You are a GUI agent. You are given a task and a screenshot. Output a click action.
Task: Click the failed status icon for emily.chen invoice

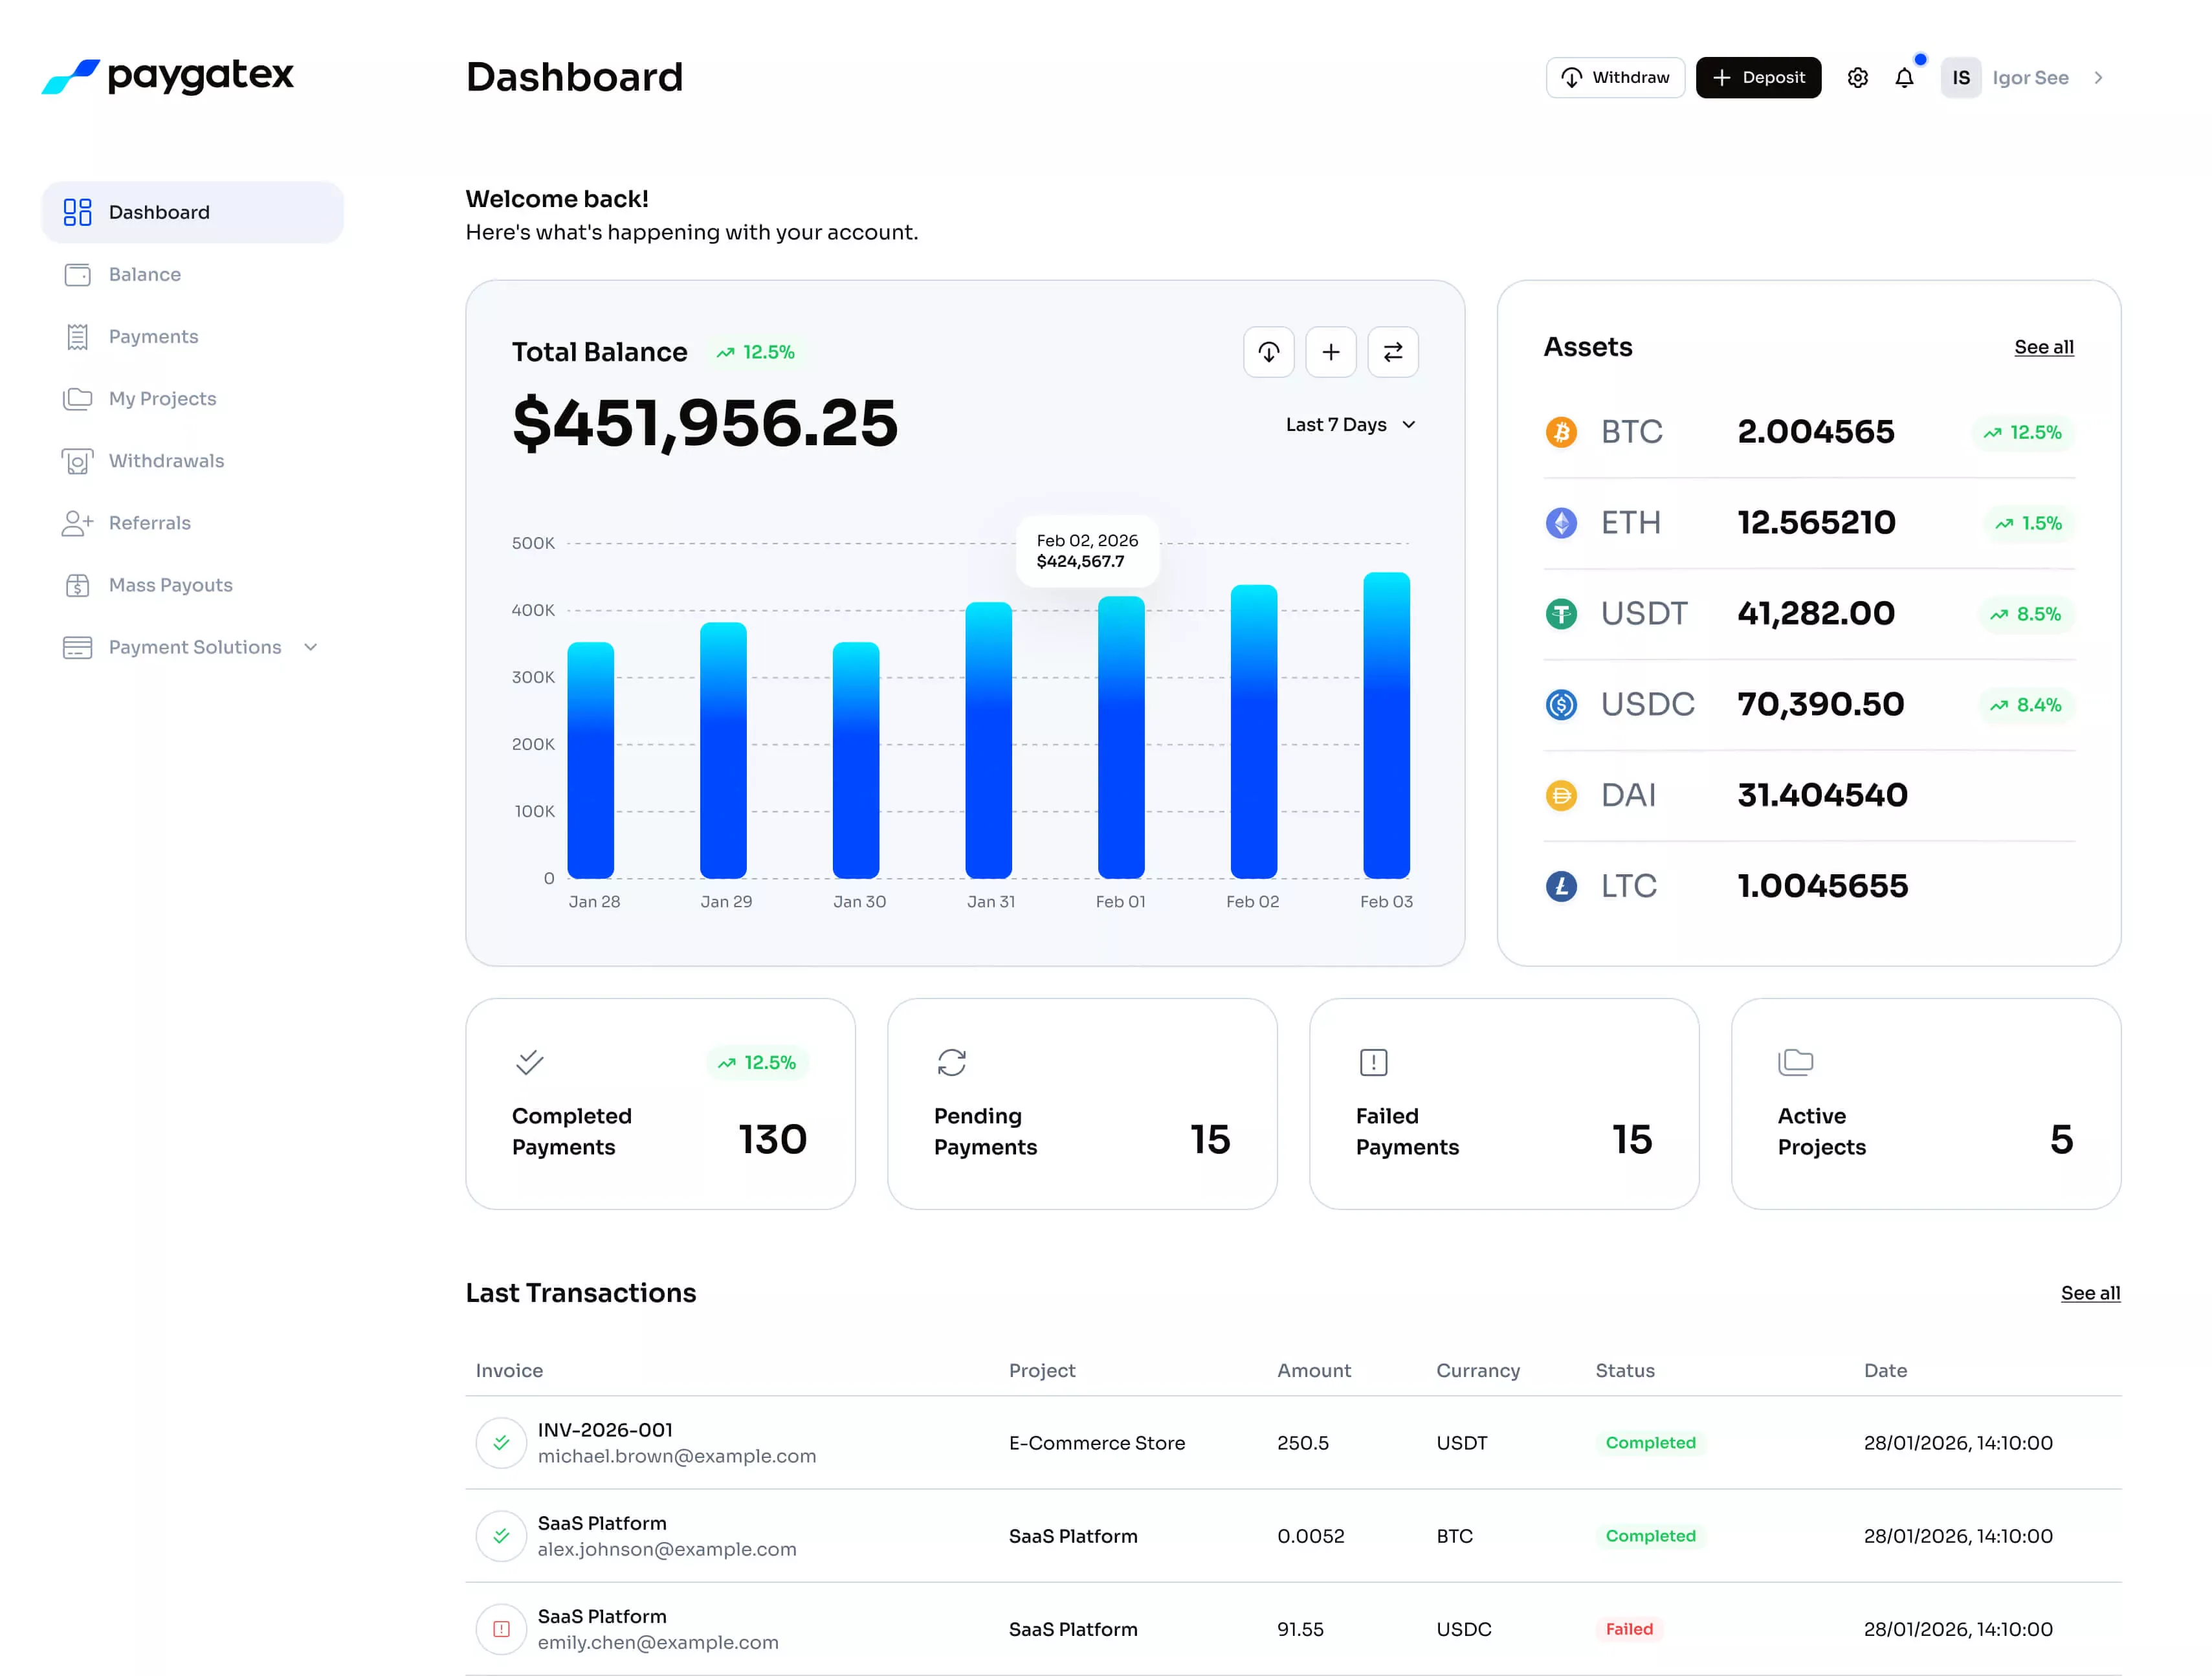501,1629
